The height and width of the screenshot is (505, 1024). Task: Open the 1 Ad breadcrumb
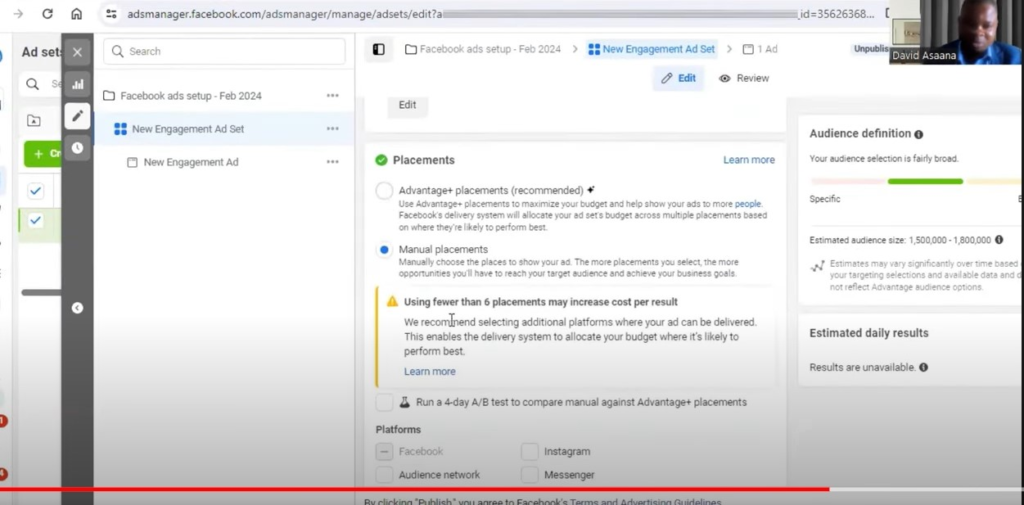[x=760, y=49]
